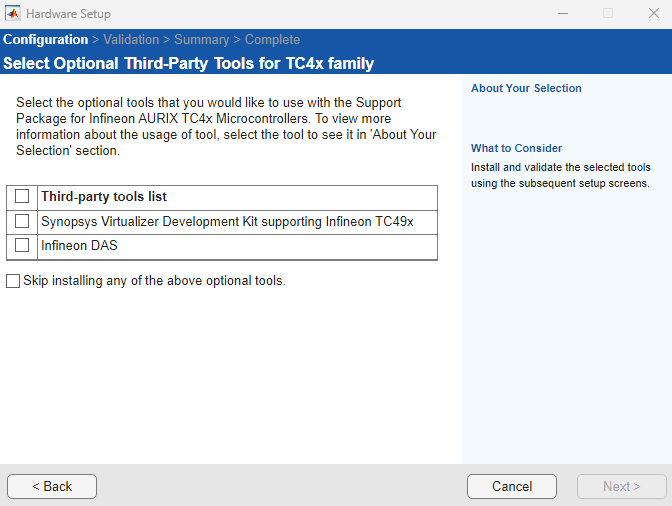Highlight the Infineon DAS row label

point(79,245)
